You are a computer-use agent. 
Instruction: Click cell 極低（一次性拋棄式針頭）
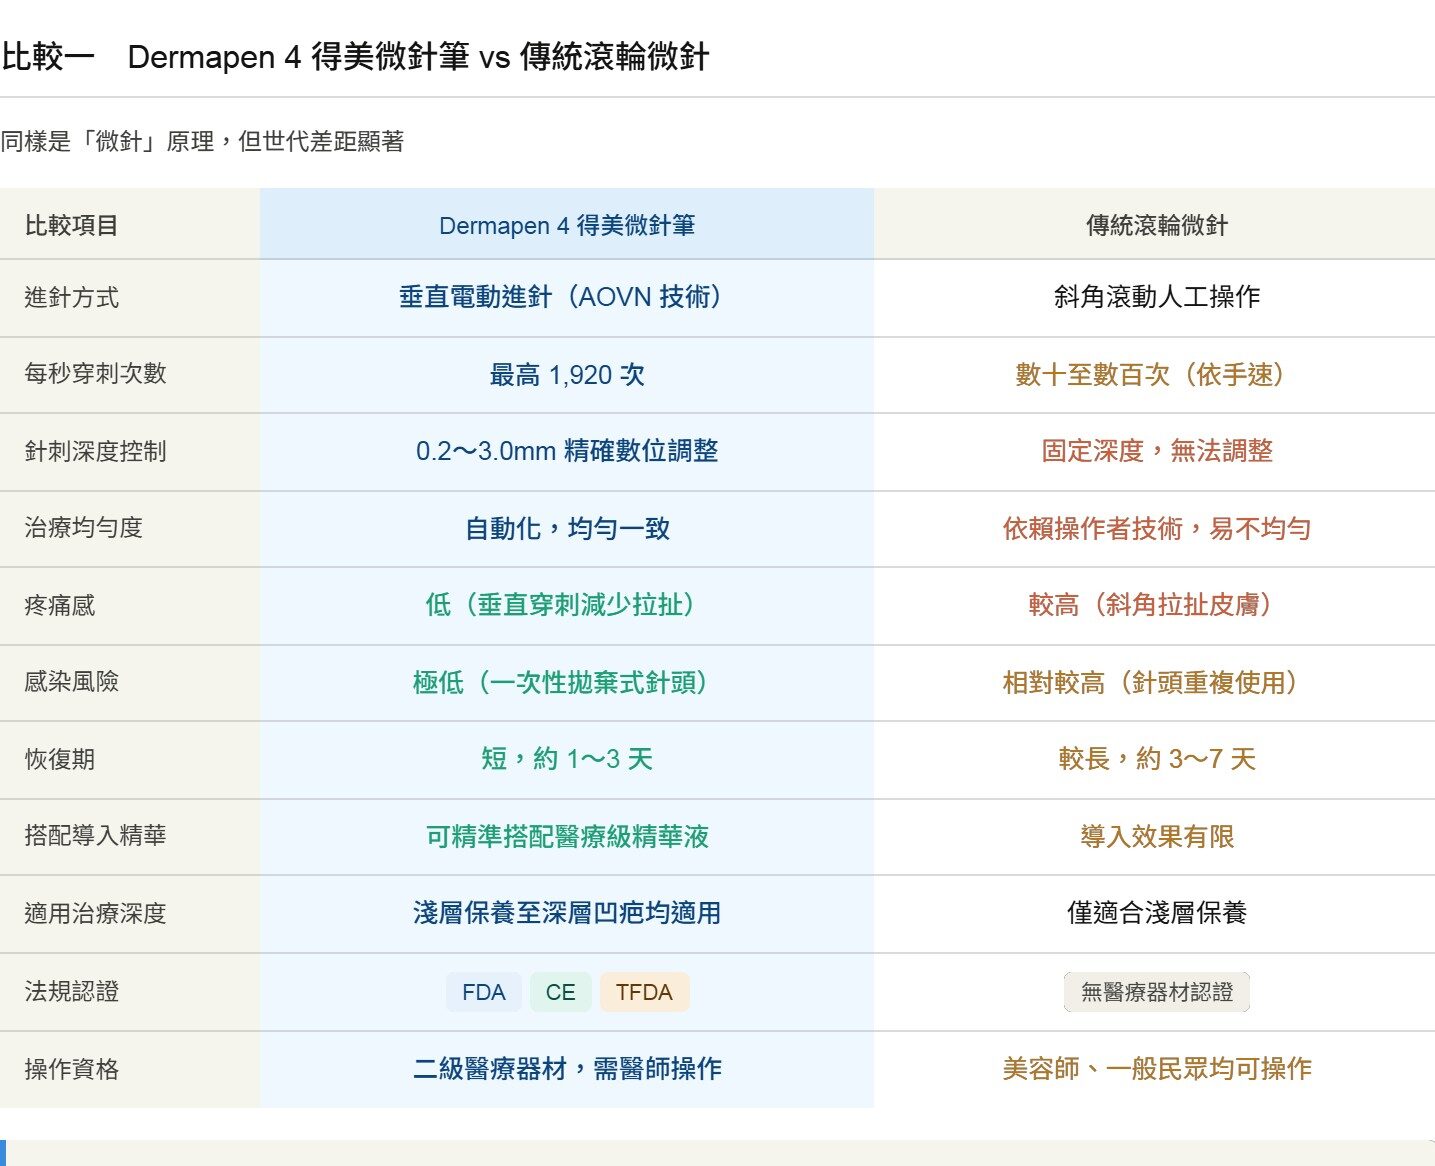point(567,683)
